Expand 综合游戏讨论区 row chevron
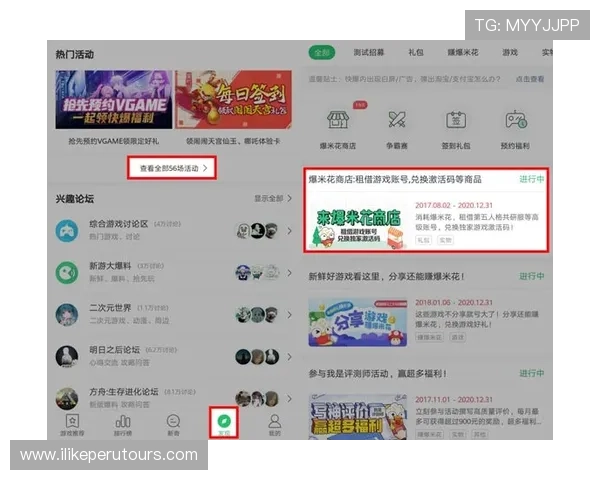The width and height of the screenshot is (600, 480). (x=289, y=231)
